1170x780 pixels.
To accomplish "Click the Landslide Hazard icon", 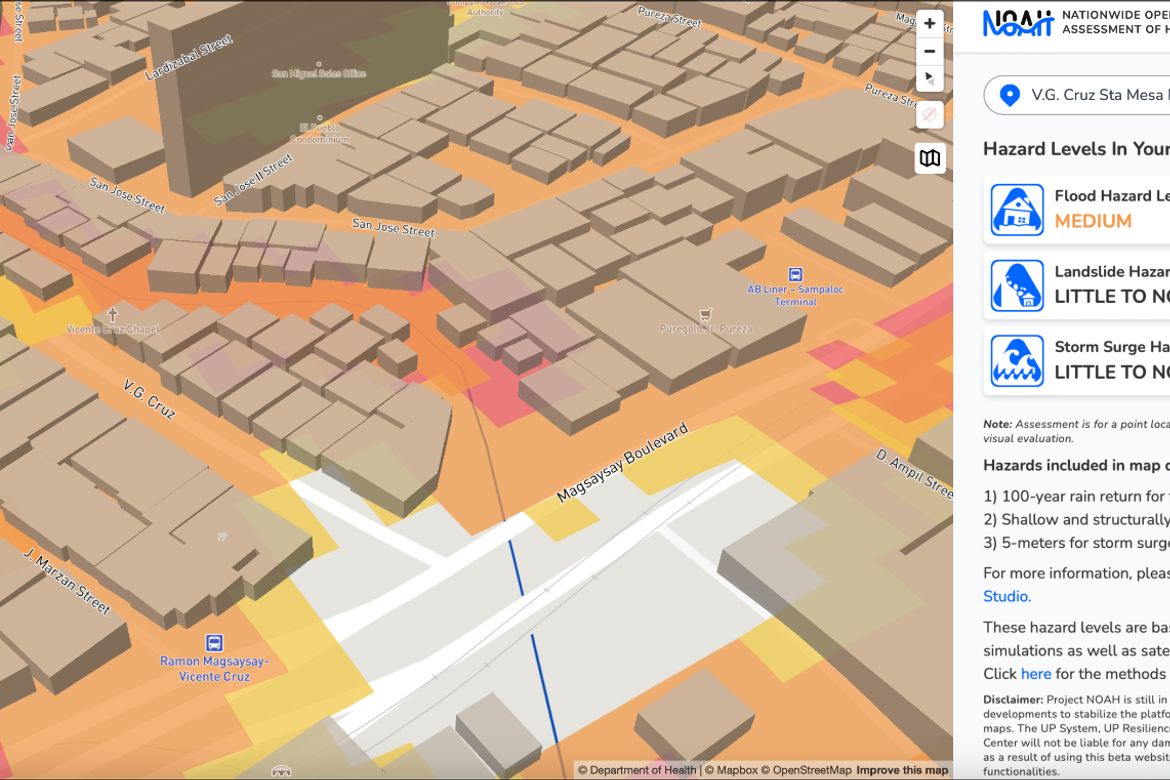I will (x=1017, y=285).
